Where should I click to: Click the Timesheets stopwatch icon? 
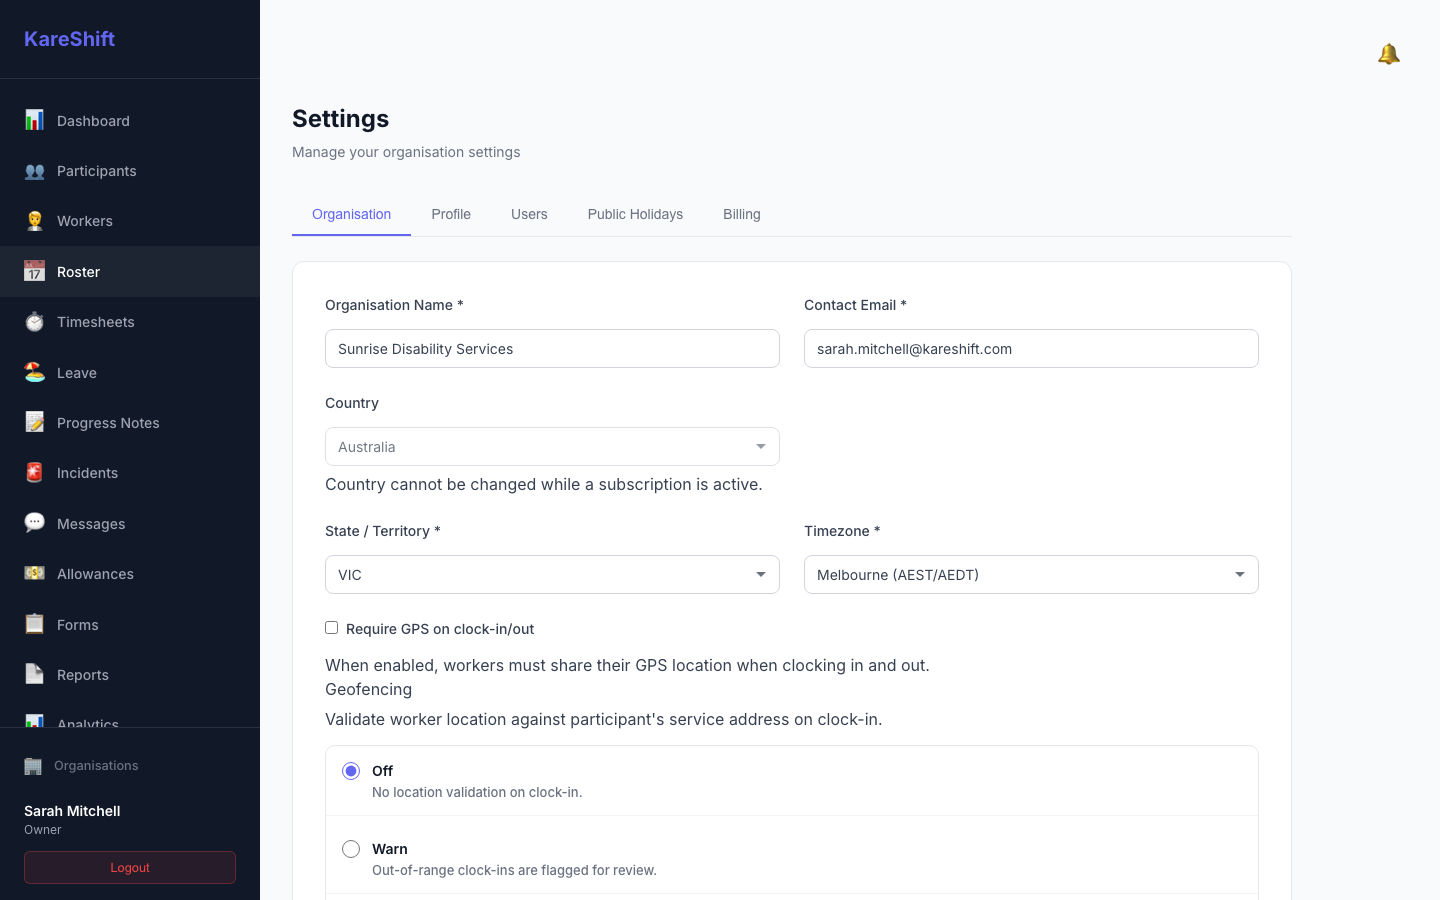(x=34, y=322)
